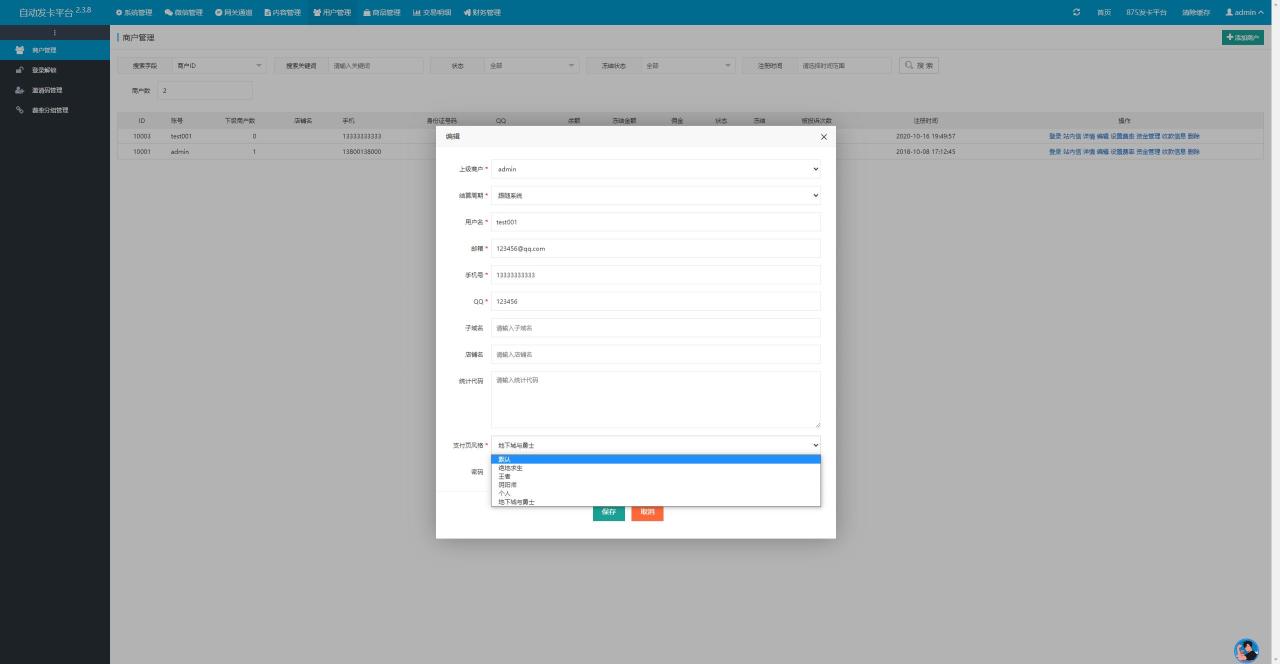Click the 邀请码管理 sidebar icon

[20, 90]
